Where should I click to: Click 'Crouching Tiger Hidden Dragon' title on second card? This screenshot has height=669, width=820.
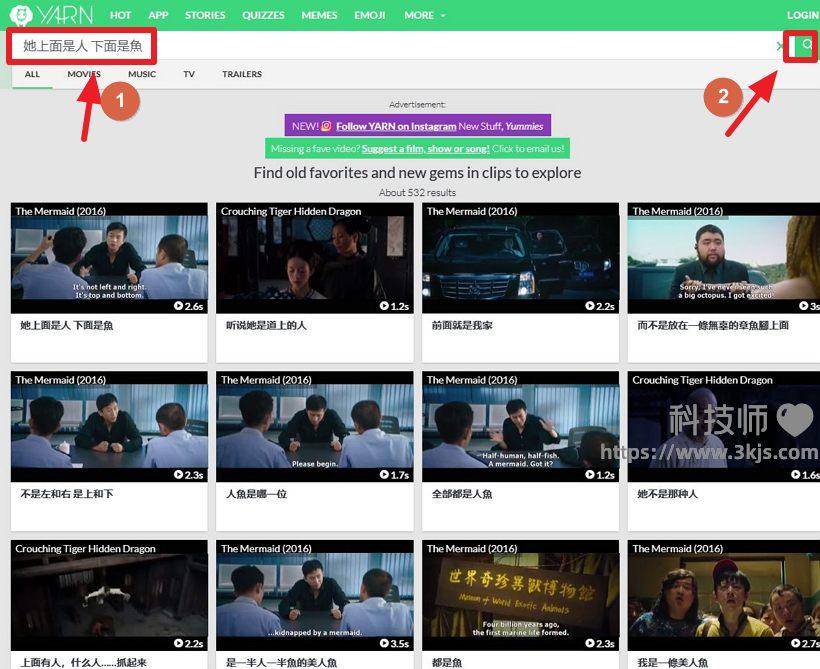(x=291, y=211)
